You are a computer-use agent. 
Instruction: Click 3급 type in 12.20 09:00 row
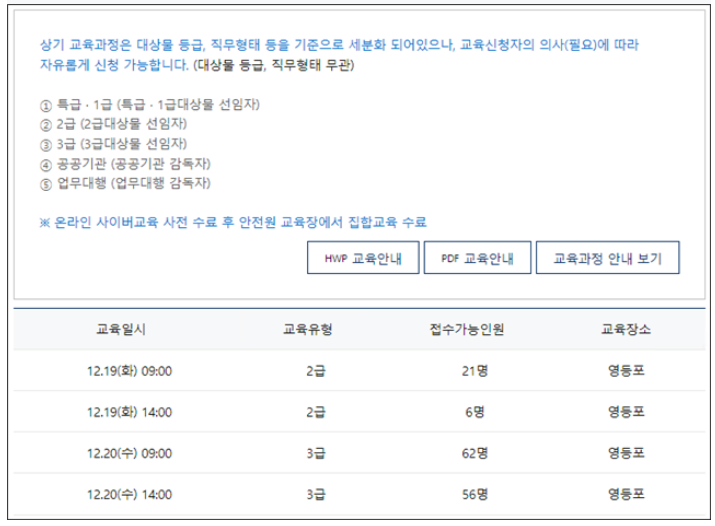316,453
